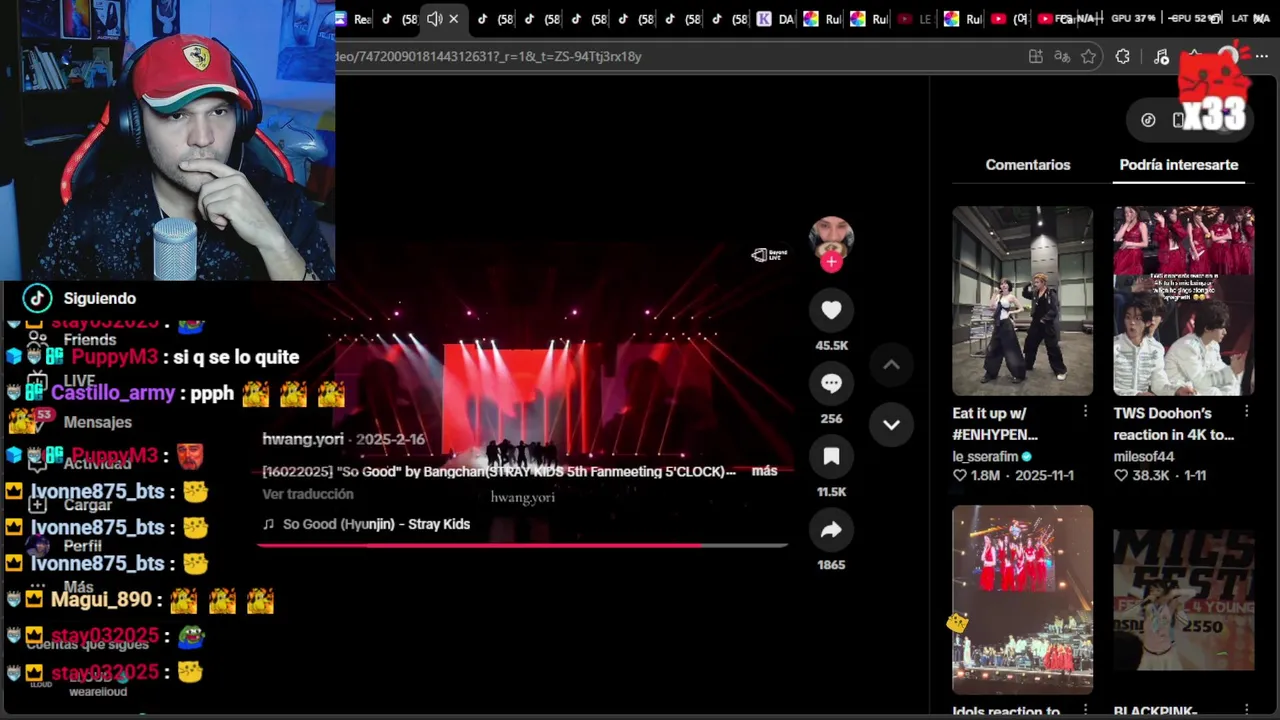Screen dimensions: 1280x720
Task: Open the video creator's avatar
Action: coord(831,238)
